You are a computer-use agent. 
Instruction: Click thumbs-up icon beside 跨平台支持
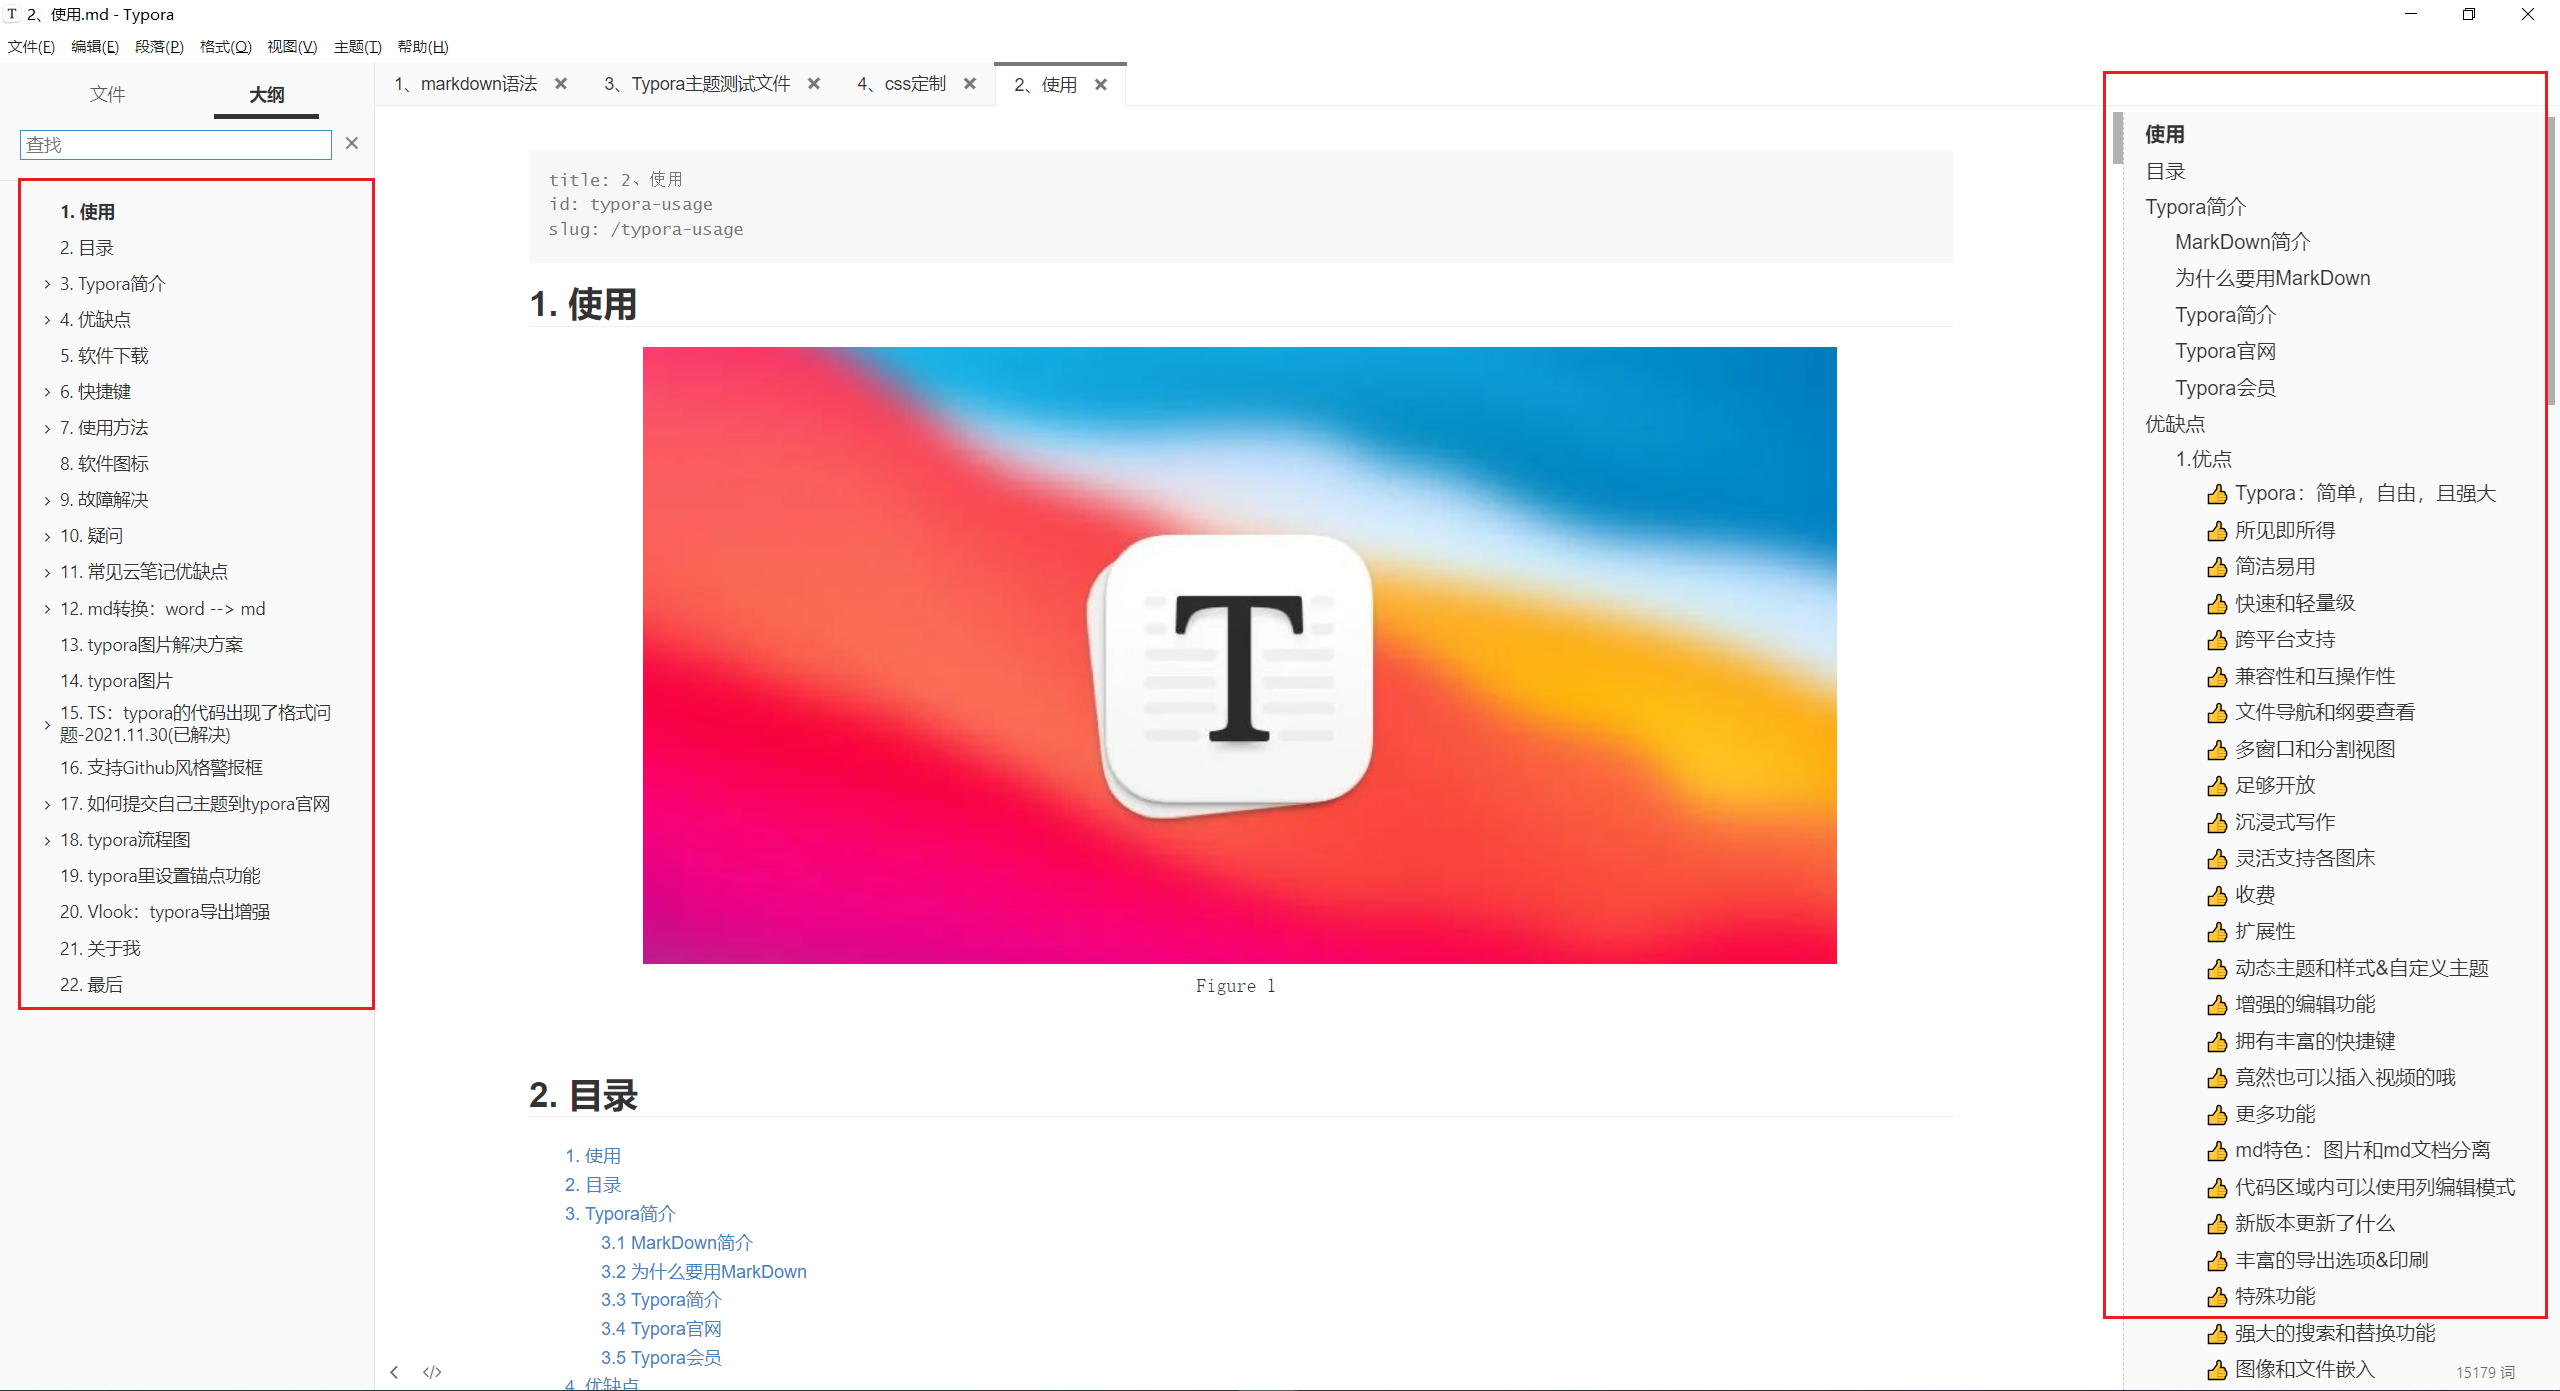(2217, 640)
